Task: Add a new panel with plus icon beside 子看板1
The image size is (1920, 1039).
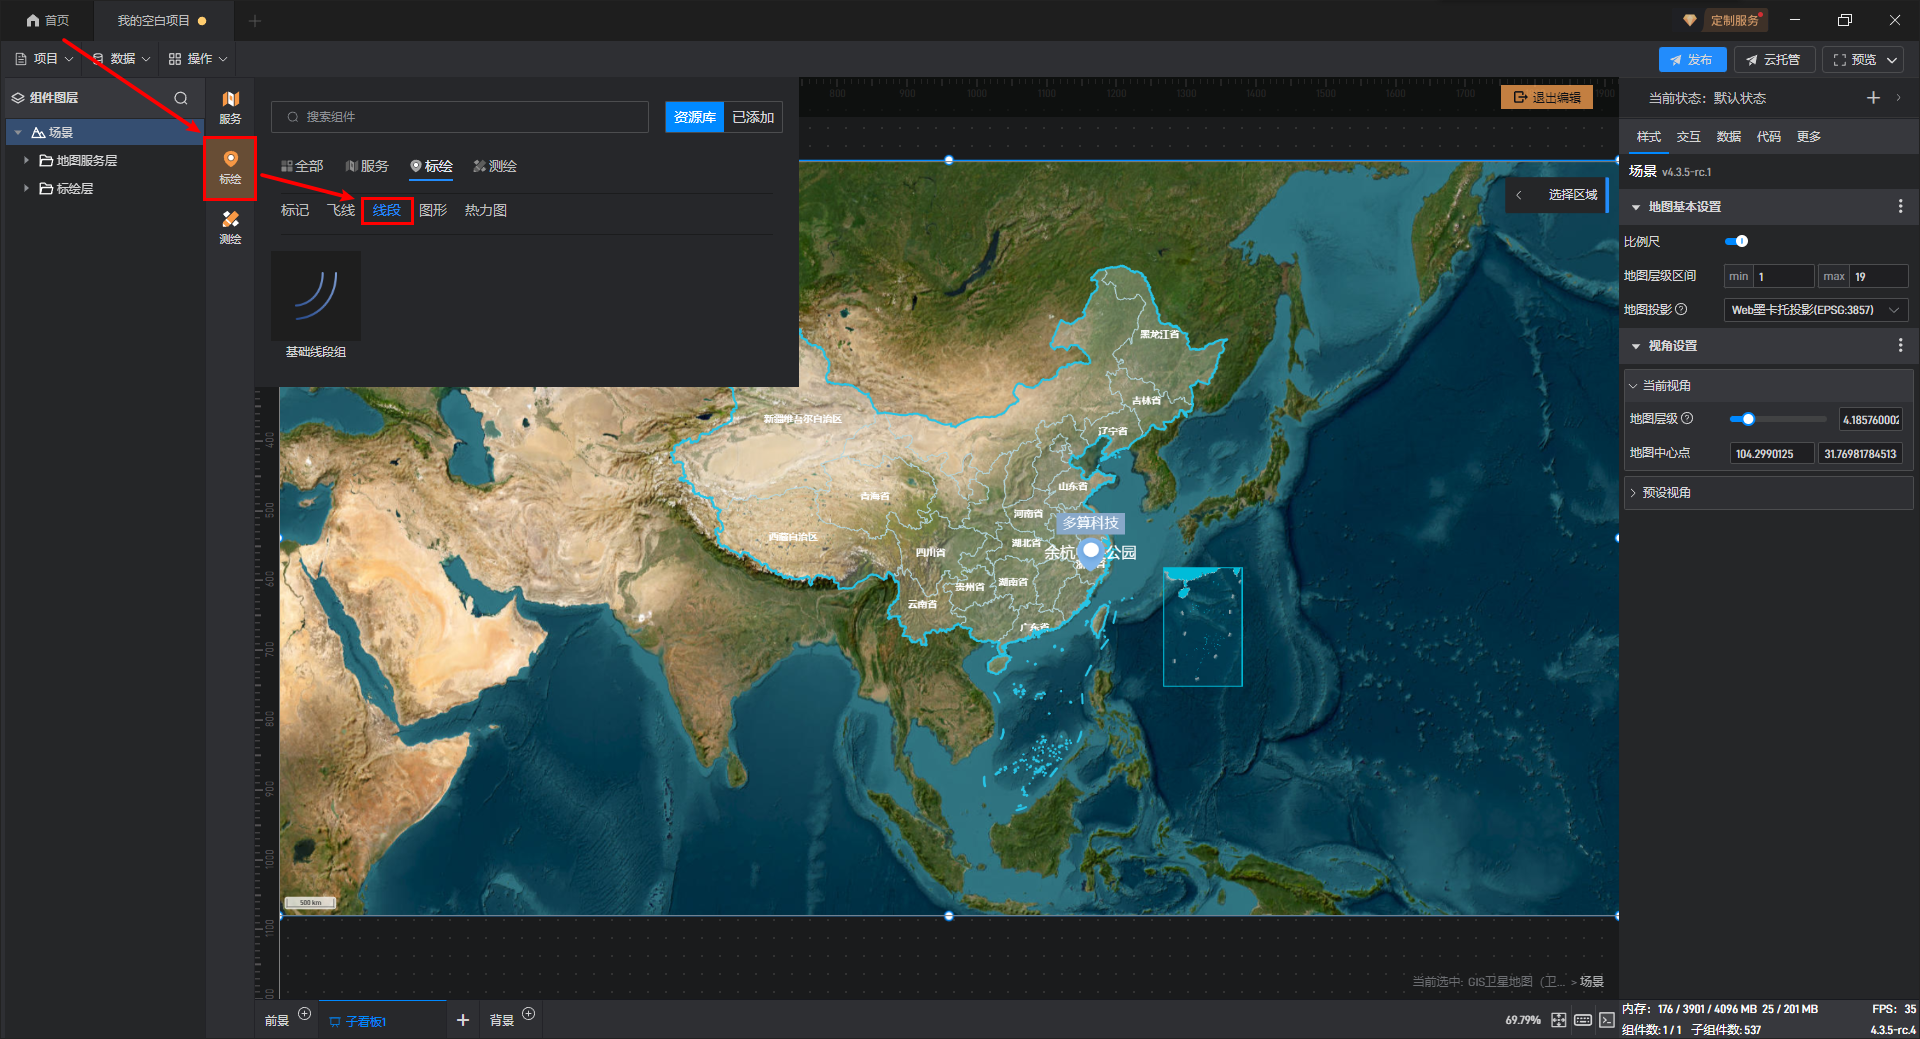Action: (462, 1020)
